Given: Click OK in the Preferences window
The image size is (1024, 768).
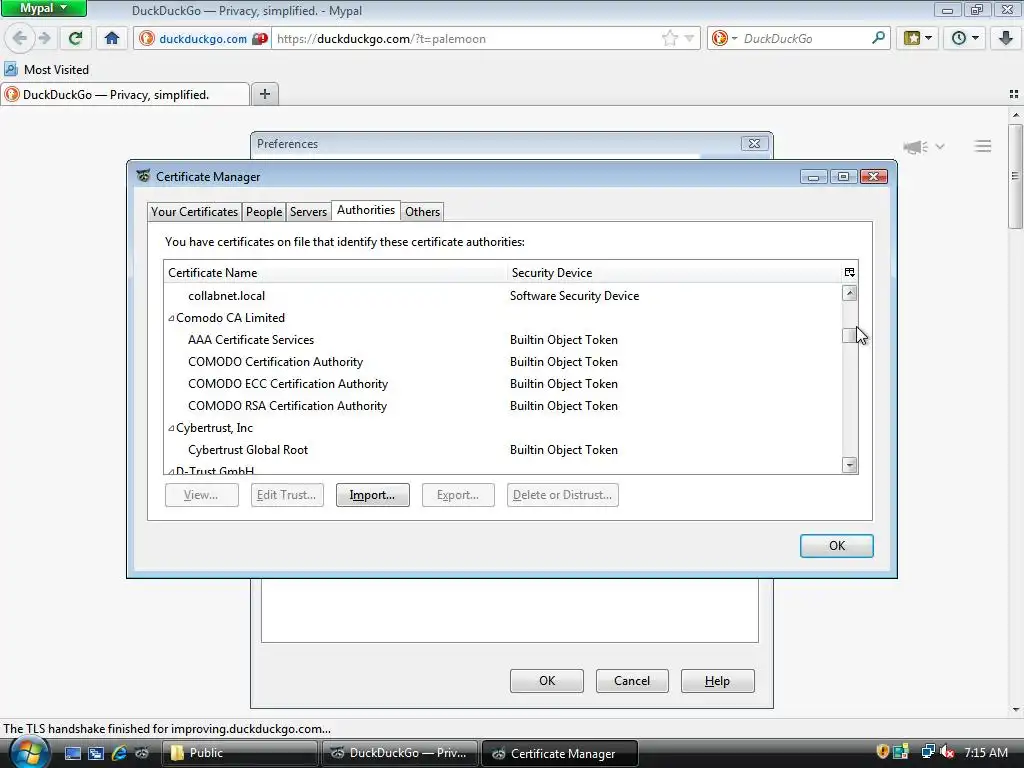Looking at the screenshot, I should [547, 680].
